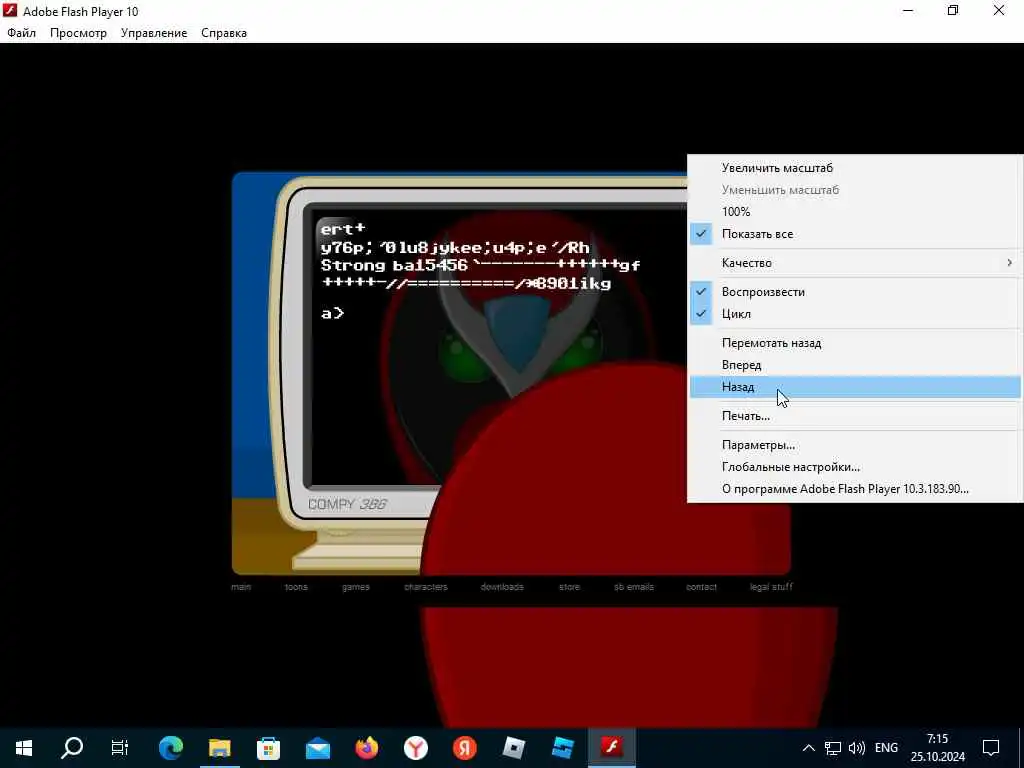This screenshot has width=1024, height=768.
Task: Click the volume speaker tray icon
Action: pyautogui.click(x=856, y=748)
